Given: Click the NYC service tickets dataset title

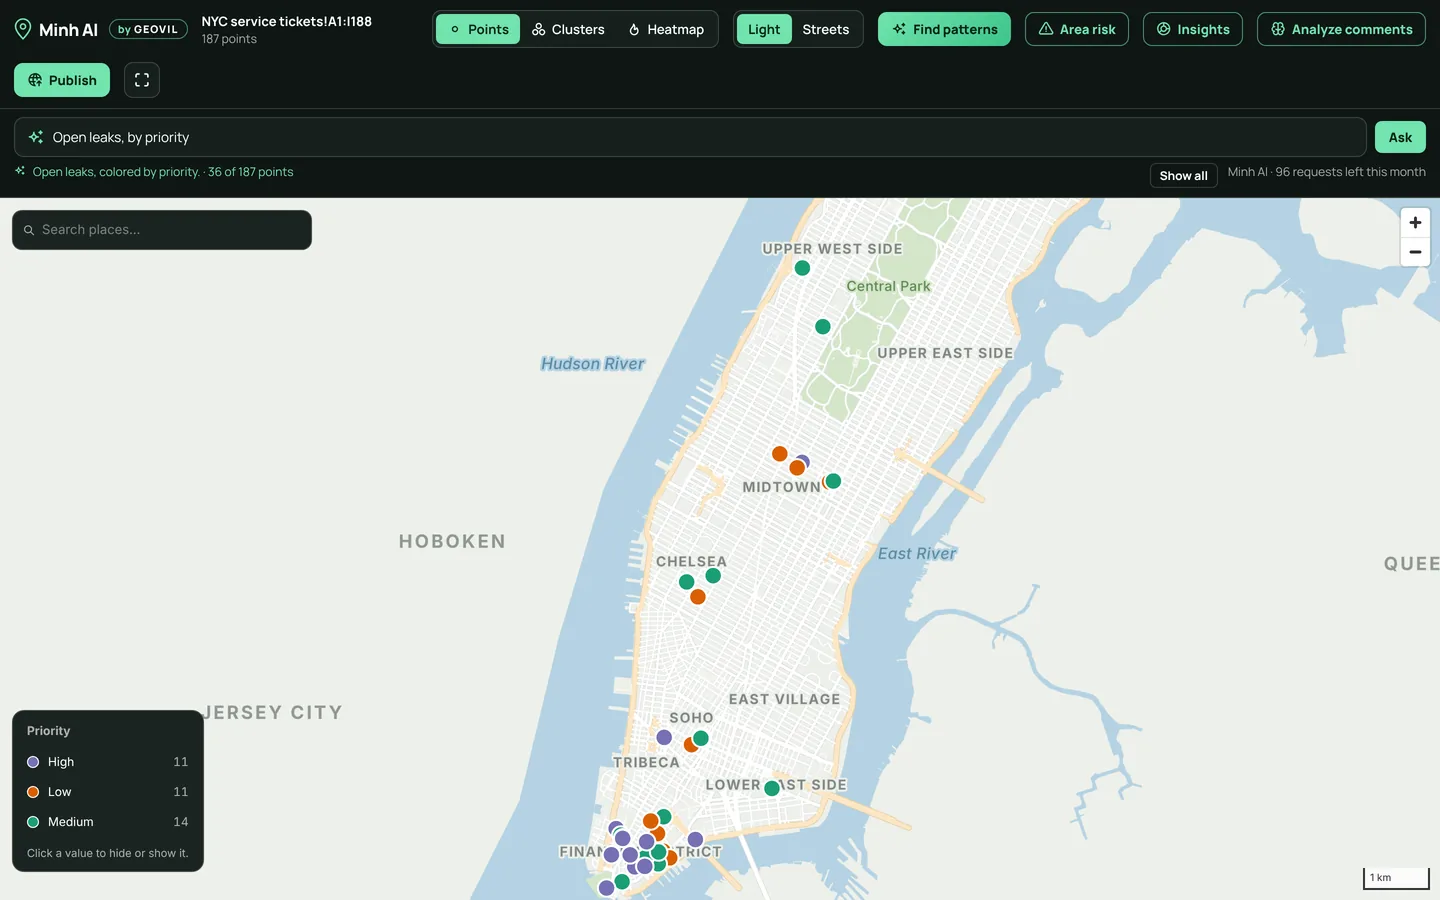Looking at the screenshot, I should pos(286,21).
